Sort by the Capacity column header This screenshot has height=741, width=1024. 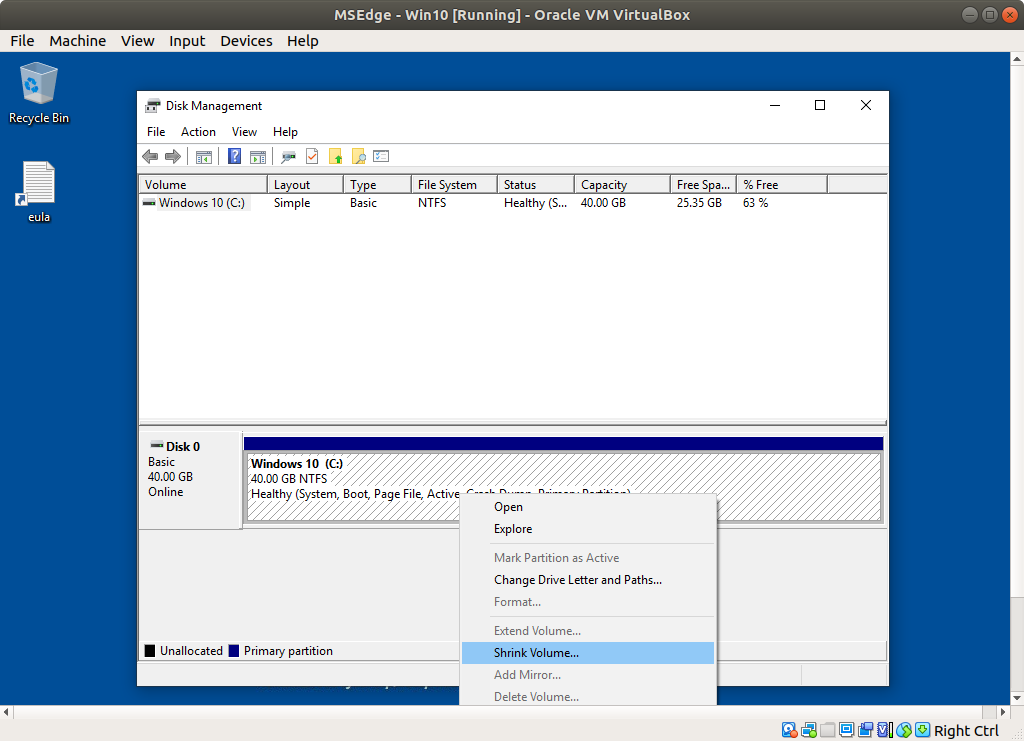pyautogui.click(x=622, y=185)
